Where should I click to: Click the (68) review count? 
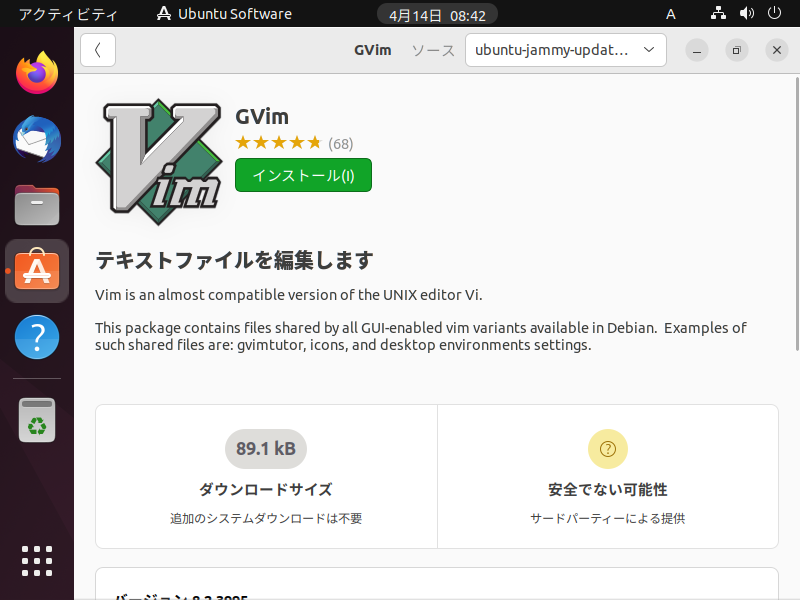(341, 144)
